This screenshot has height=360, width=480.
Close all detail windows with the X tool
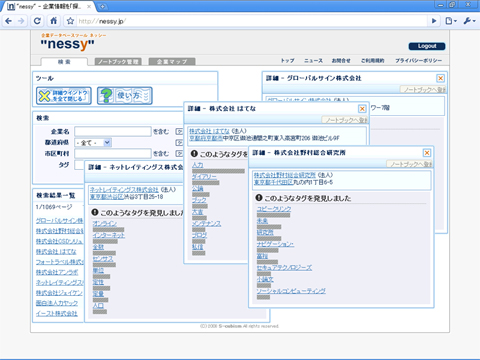64,96
